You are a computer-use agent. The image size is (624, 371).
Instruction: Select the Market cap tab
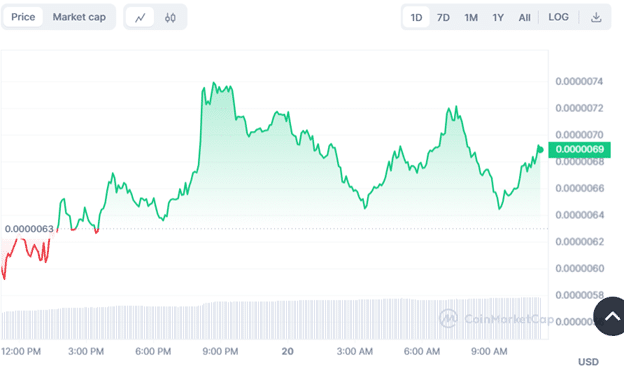click(79, 17)
